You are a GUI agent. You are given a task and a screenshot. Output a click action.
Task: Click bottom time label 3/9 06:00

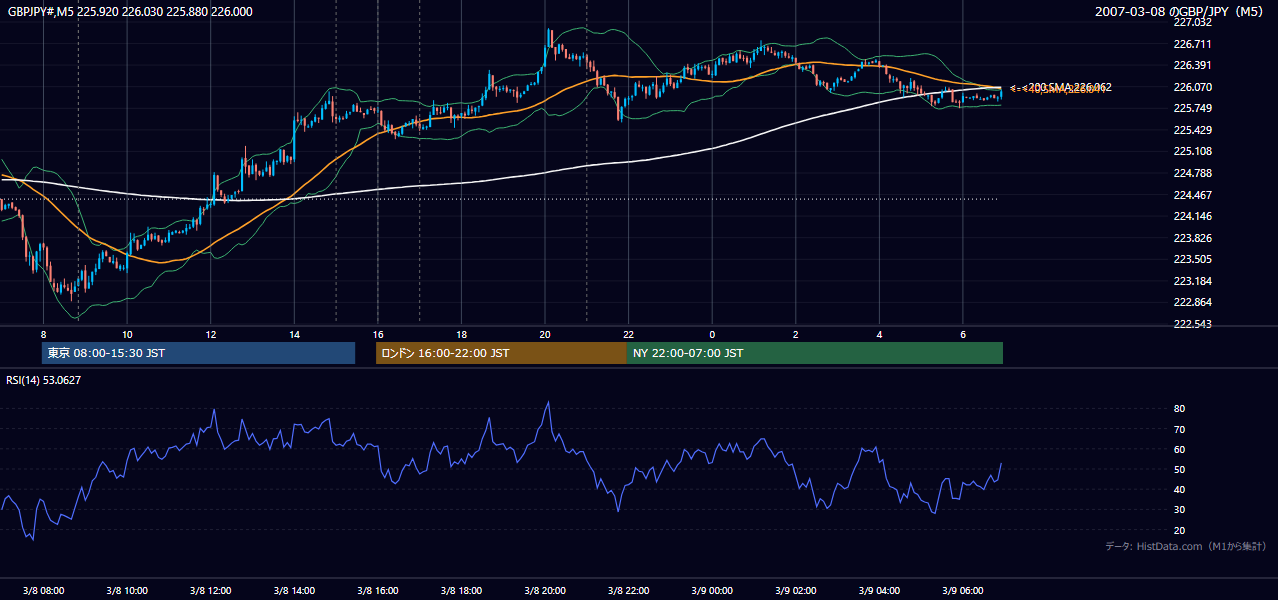click(963, 591)
